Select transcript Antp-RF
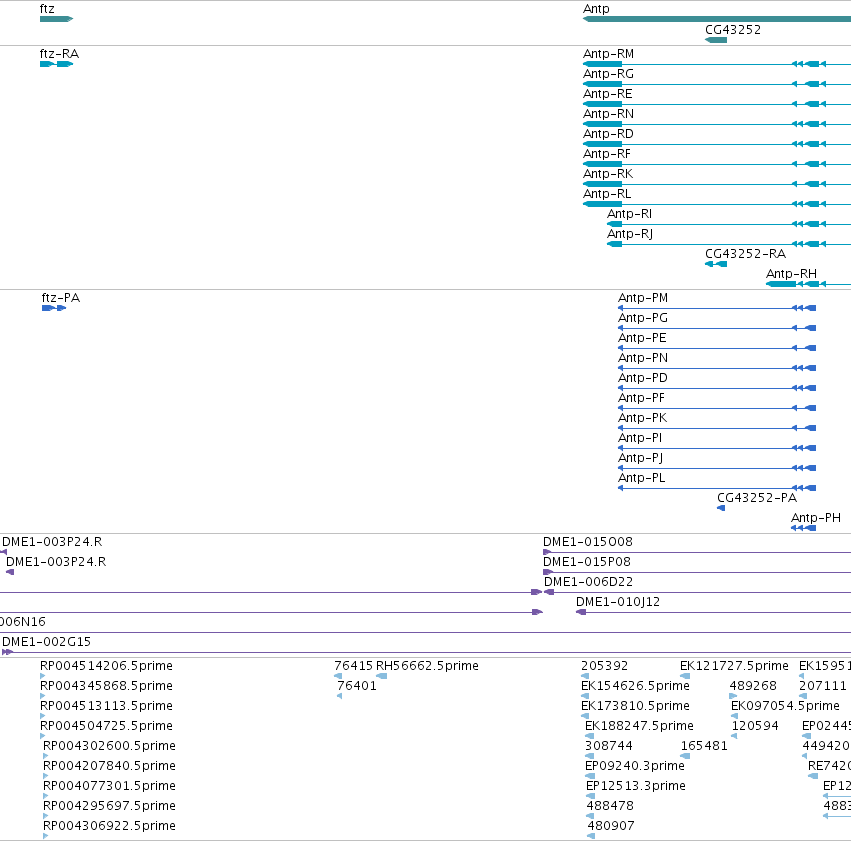The image size is (851, 841). (607, 154)
